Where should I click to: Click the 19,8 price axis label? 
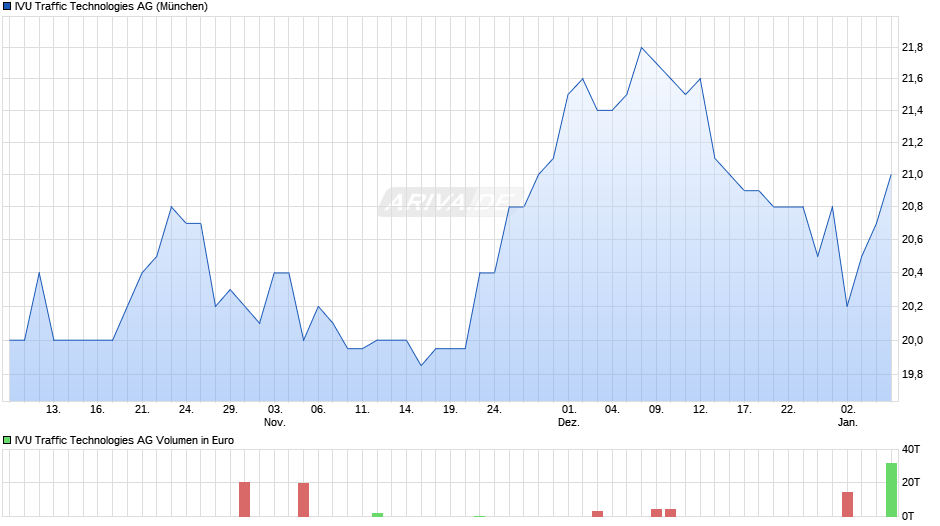(x=912, y=375)
